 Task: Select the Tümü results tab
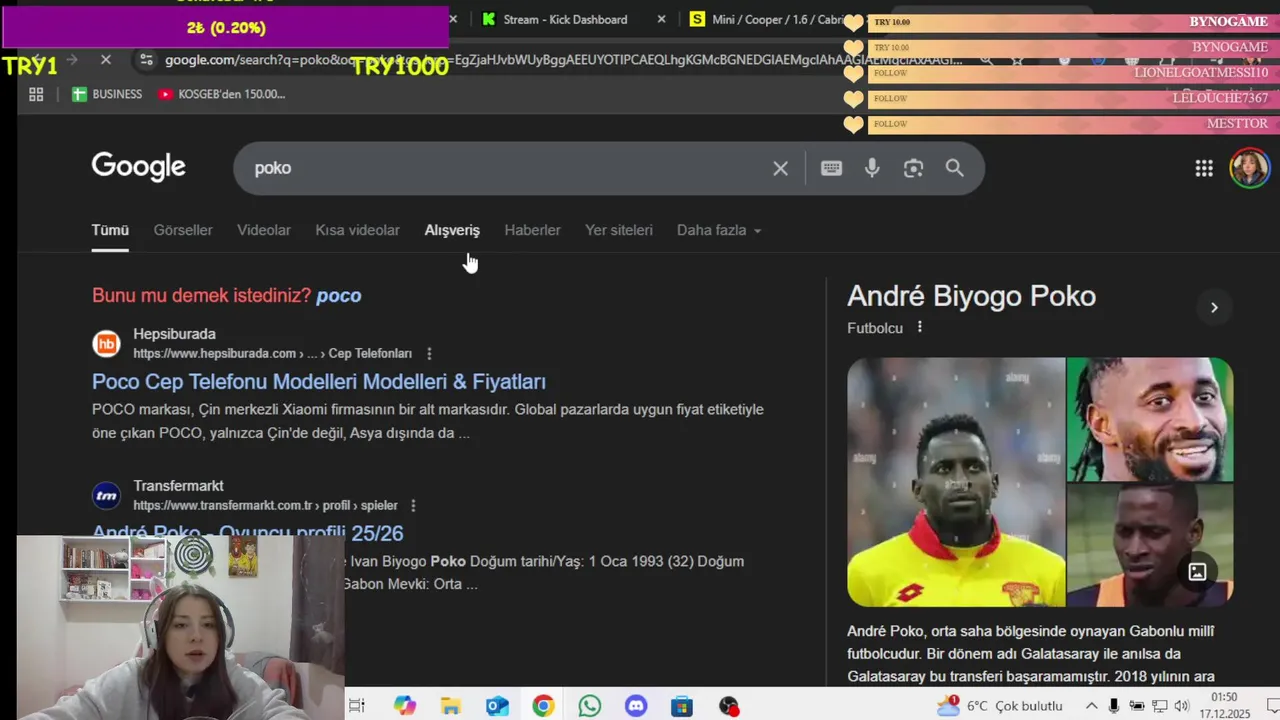(x=110, y=230)
